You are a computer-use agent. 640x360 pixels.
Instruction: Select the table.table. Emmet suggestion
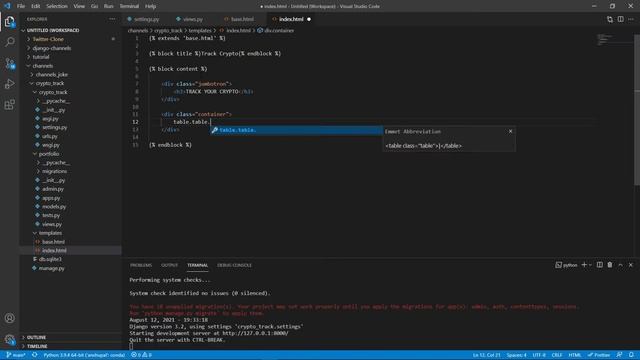click(x=296, y=130)
